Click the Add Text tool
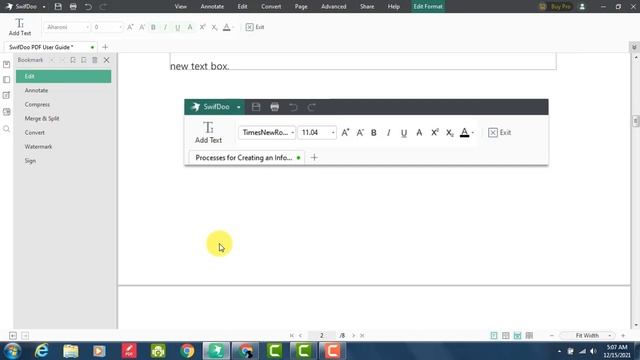Viewport: 640px width, 360px height. tap(20, 27)
